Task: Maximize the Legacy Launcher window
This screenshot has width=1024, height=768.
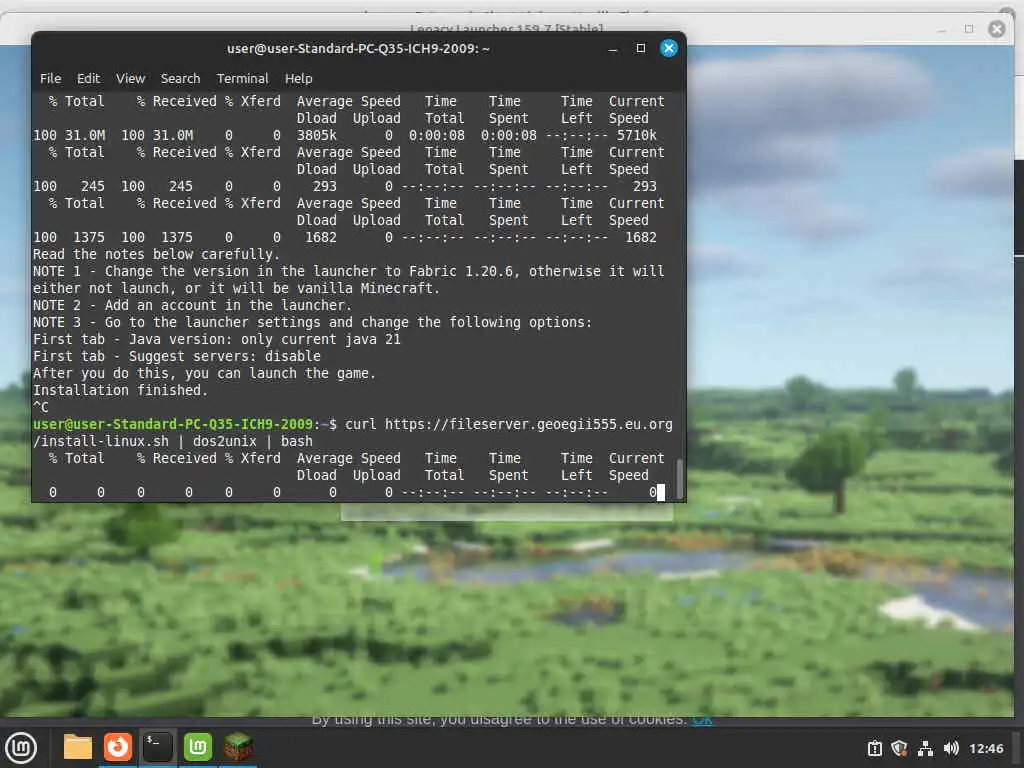Action: 969,29
